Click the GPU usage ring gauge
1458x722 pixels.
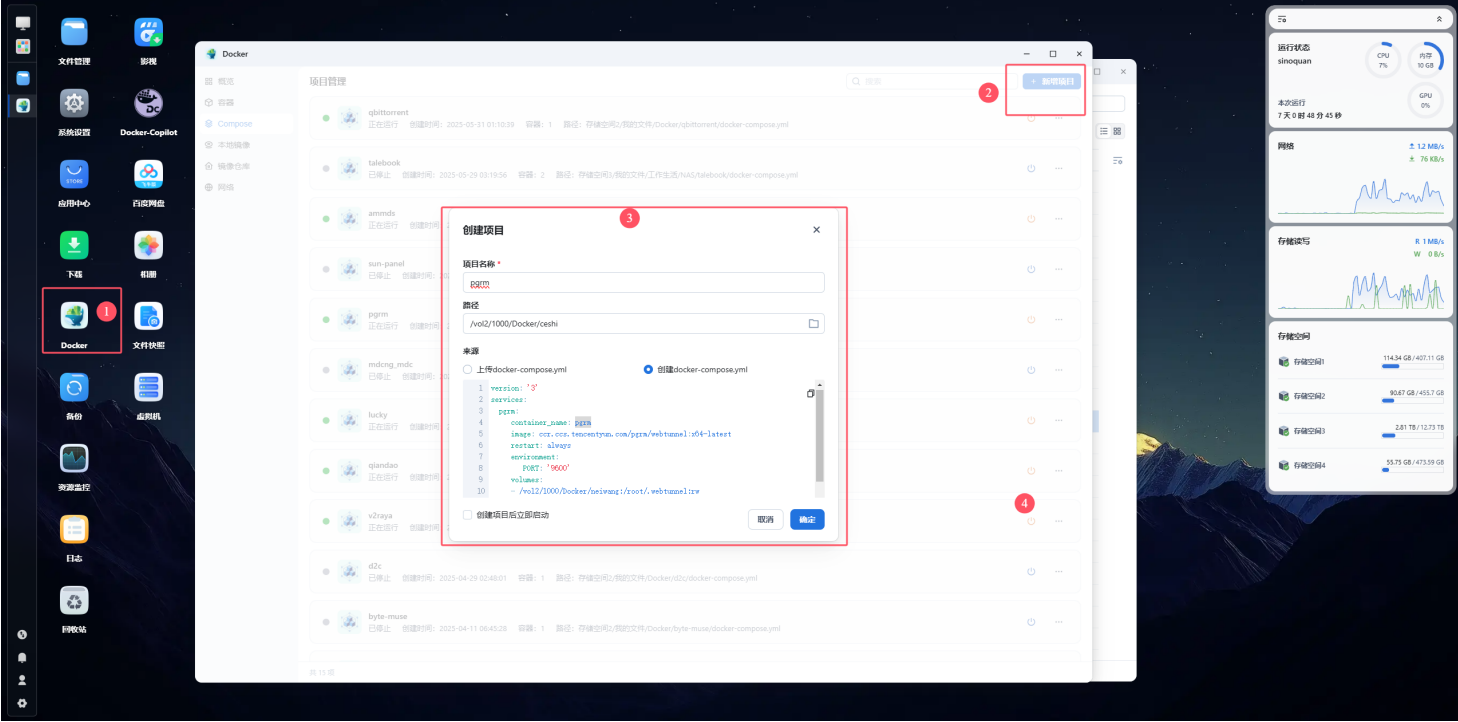(x=1425, y=100)
